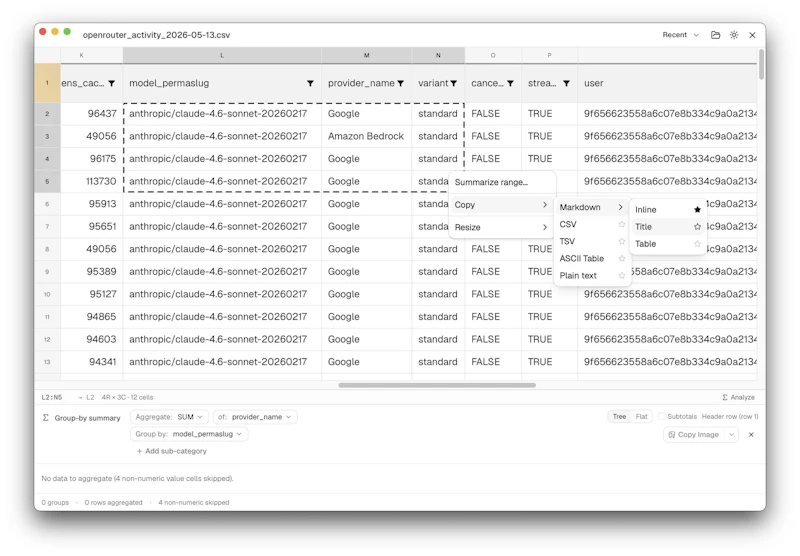Click the cell with value 113730
Viewport: 800px width, 556px height.
pyautogui.click(x=91, y=181)
